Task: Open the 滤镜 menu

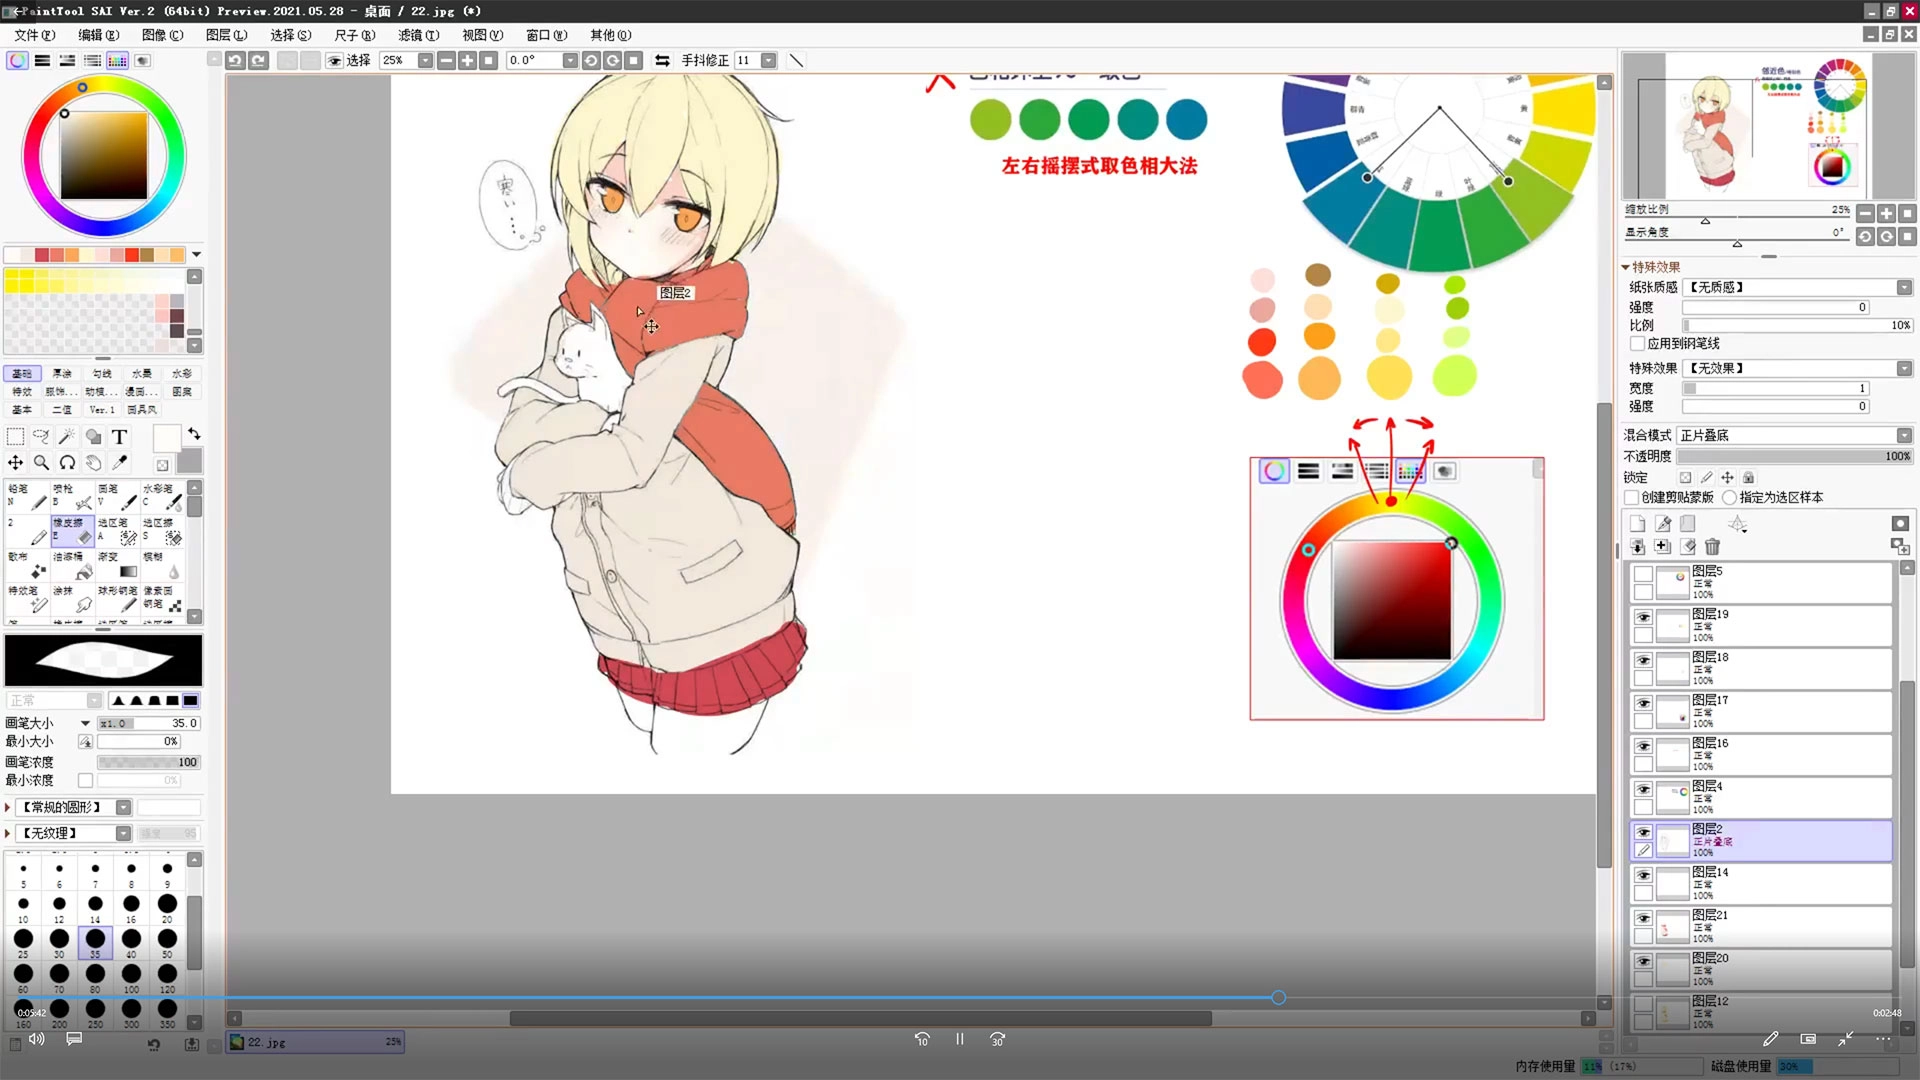Action: click(418, 35)
